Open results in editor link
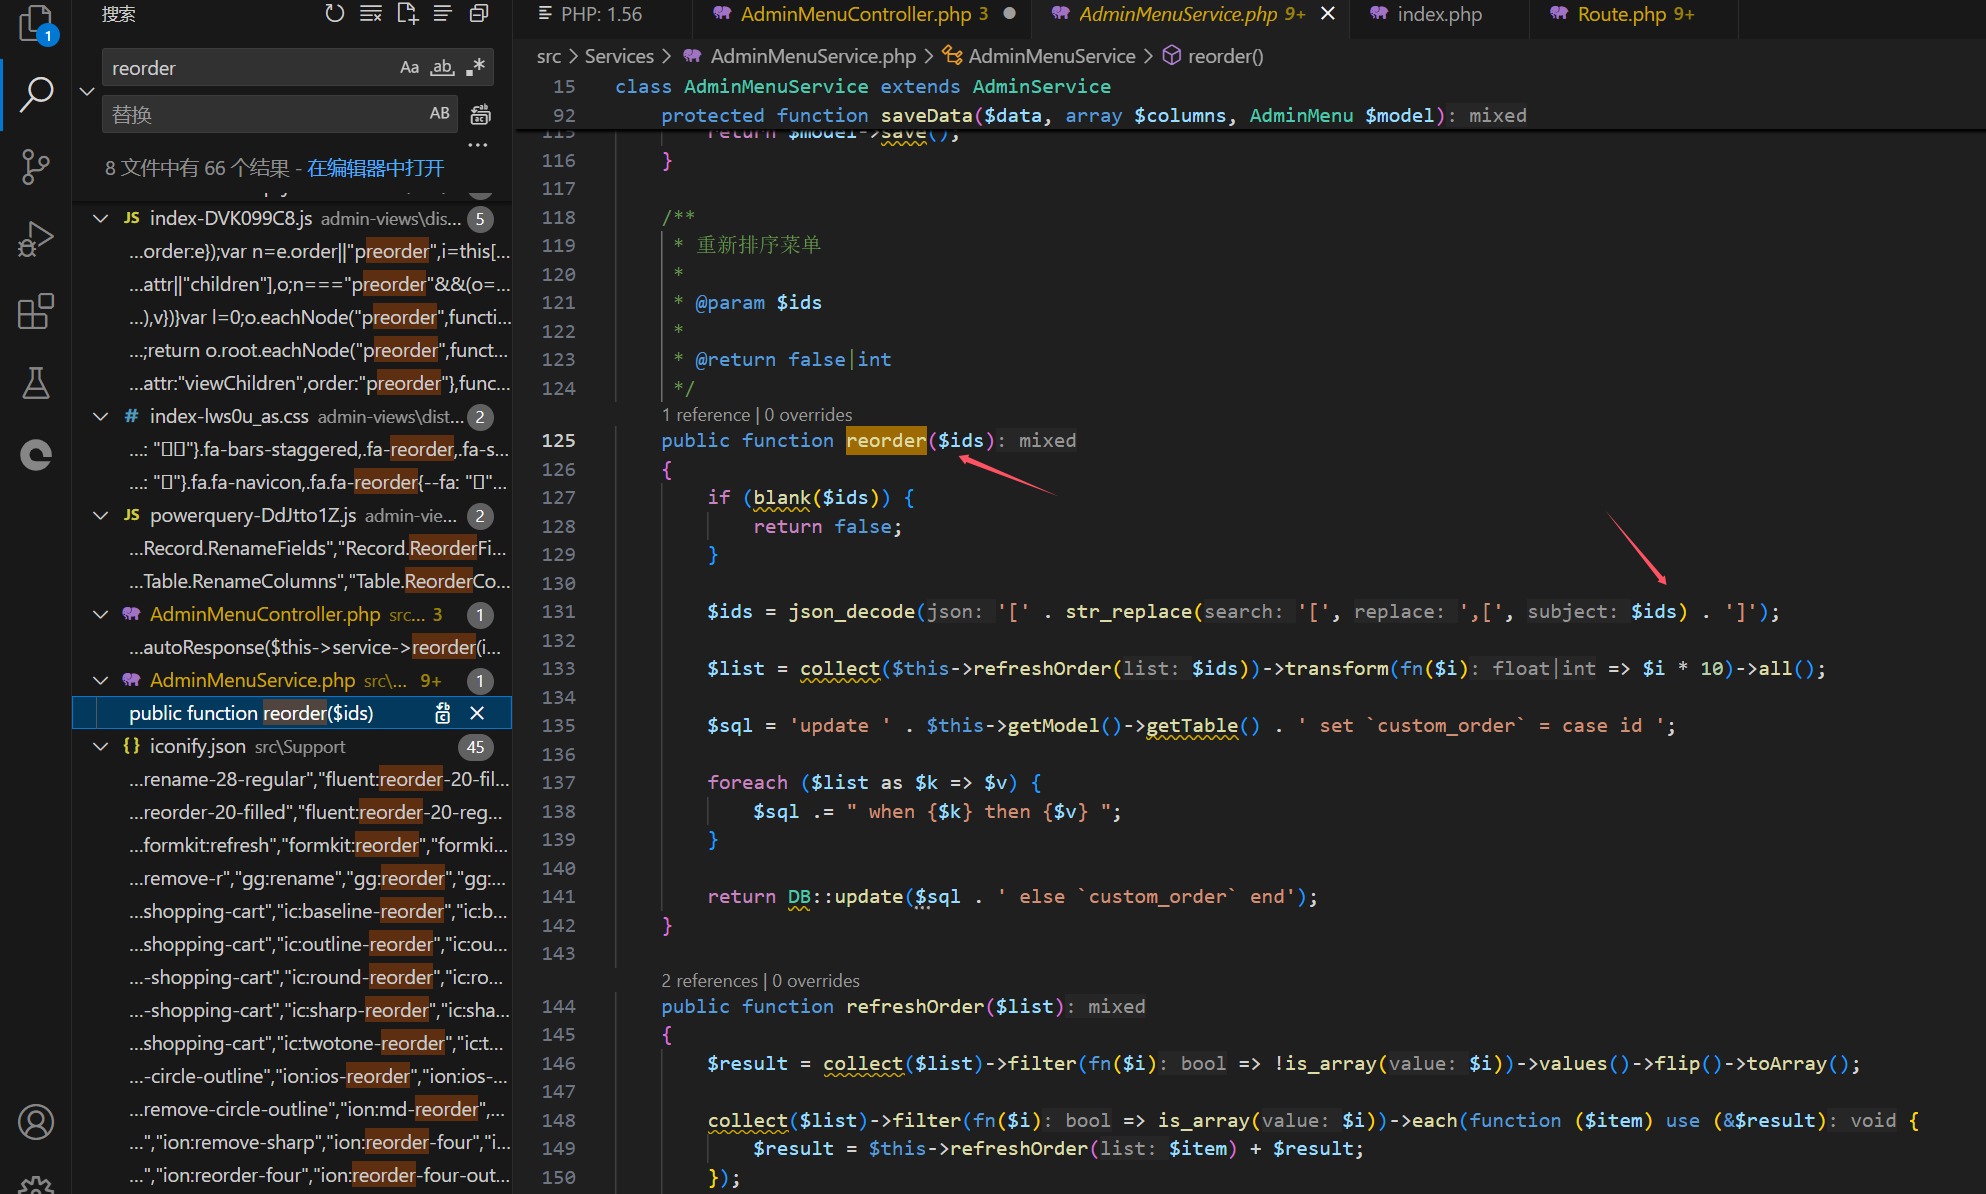The image size is (1986, 1194). pos(375,168)
